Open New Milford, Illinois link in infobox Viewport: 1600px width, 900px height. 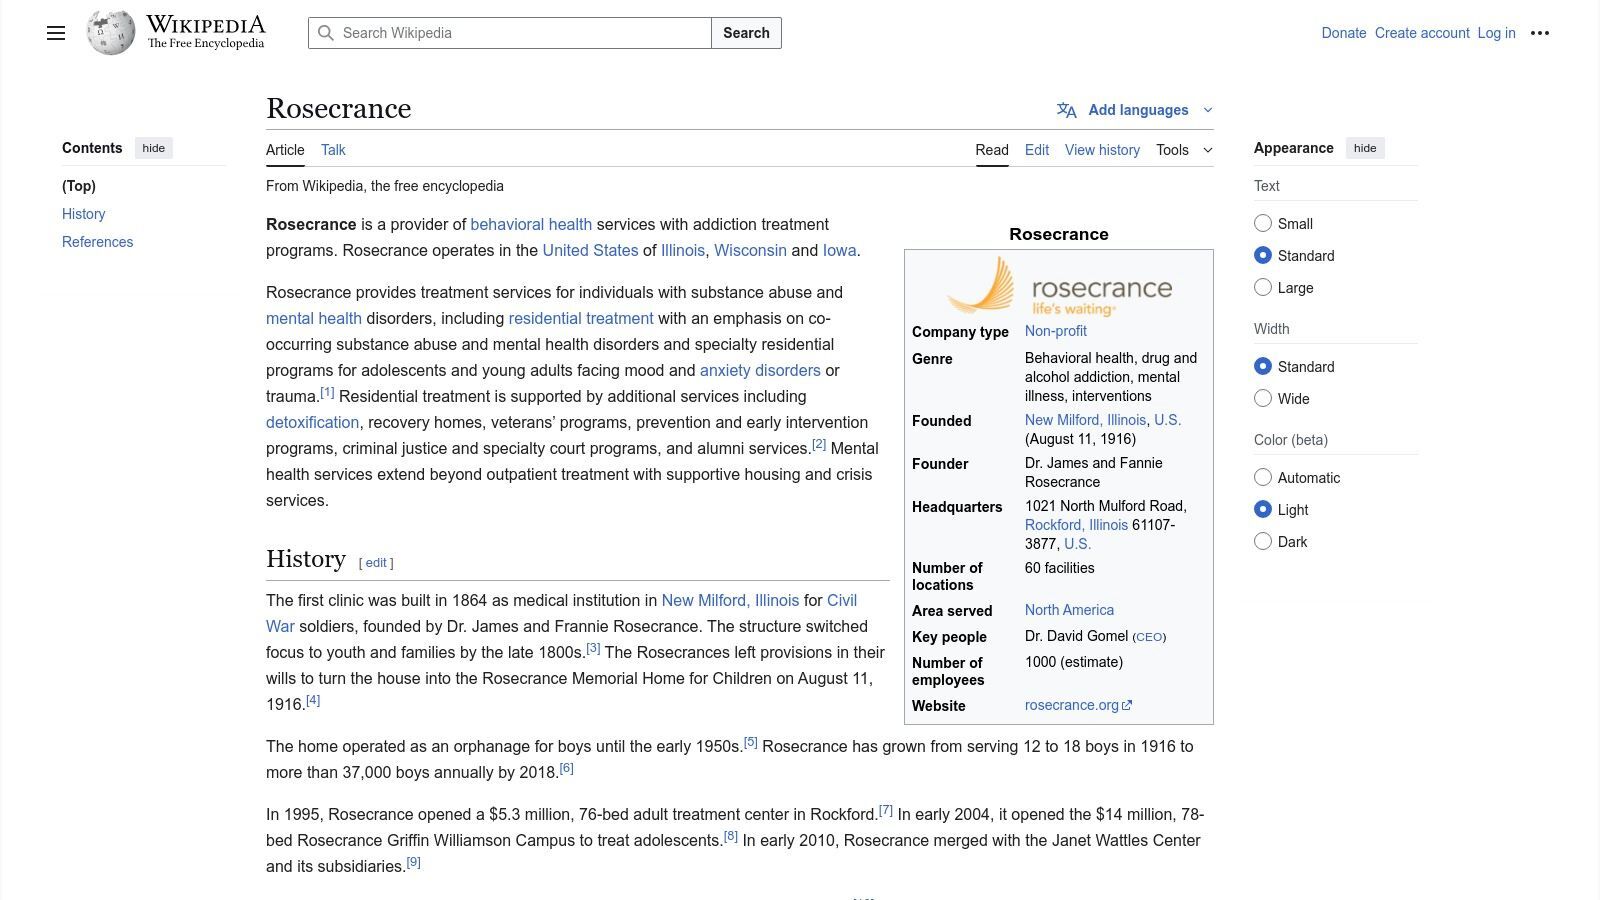coord(1085,420)
